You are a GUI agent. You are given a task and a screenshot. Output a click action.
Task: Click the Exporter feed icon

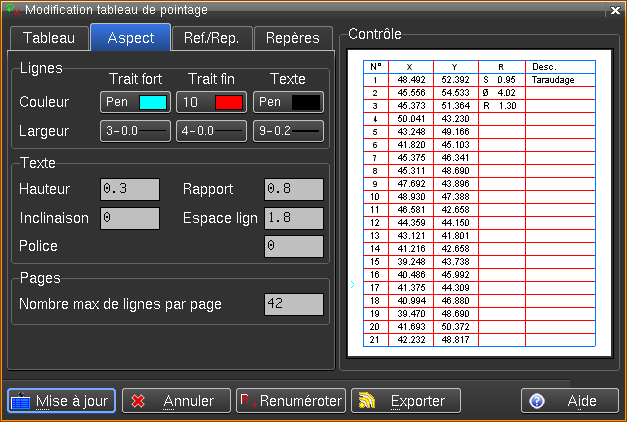(366, 401)
